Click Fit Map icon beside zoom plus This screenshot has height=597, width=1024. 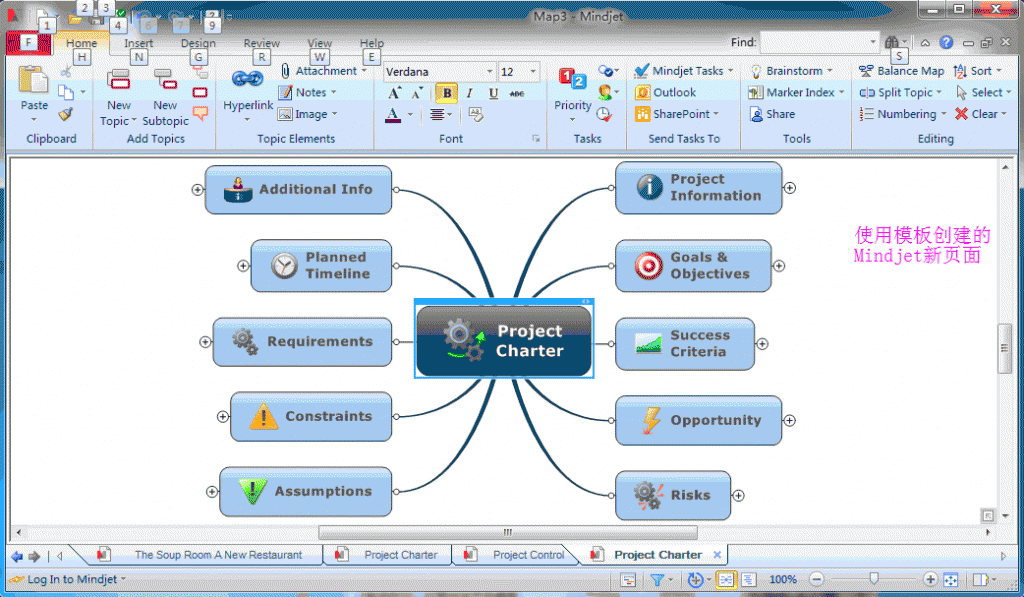pos(951,579)
